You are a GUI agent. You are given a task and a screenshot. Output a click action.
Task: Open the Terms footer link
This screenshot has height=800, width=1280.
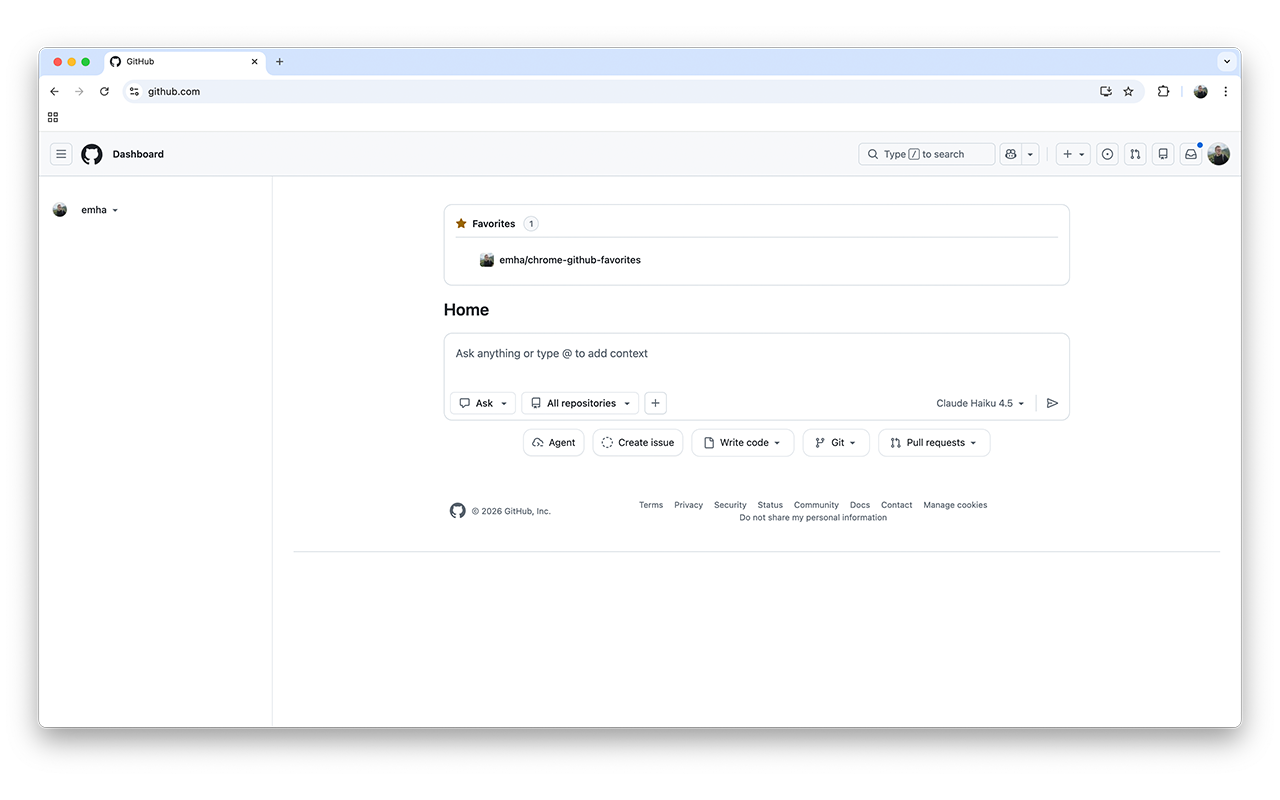(x=651, y=505)
